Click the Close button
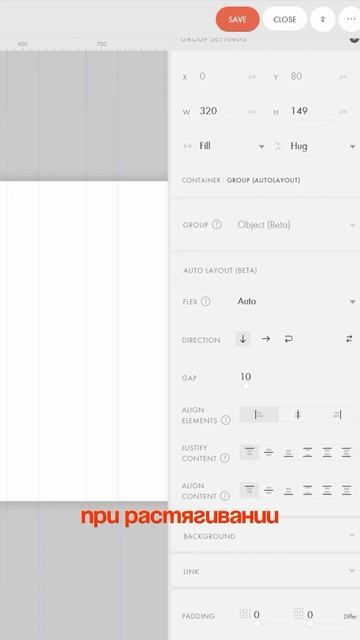 [x=284, y=19]
